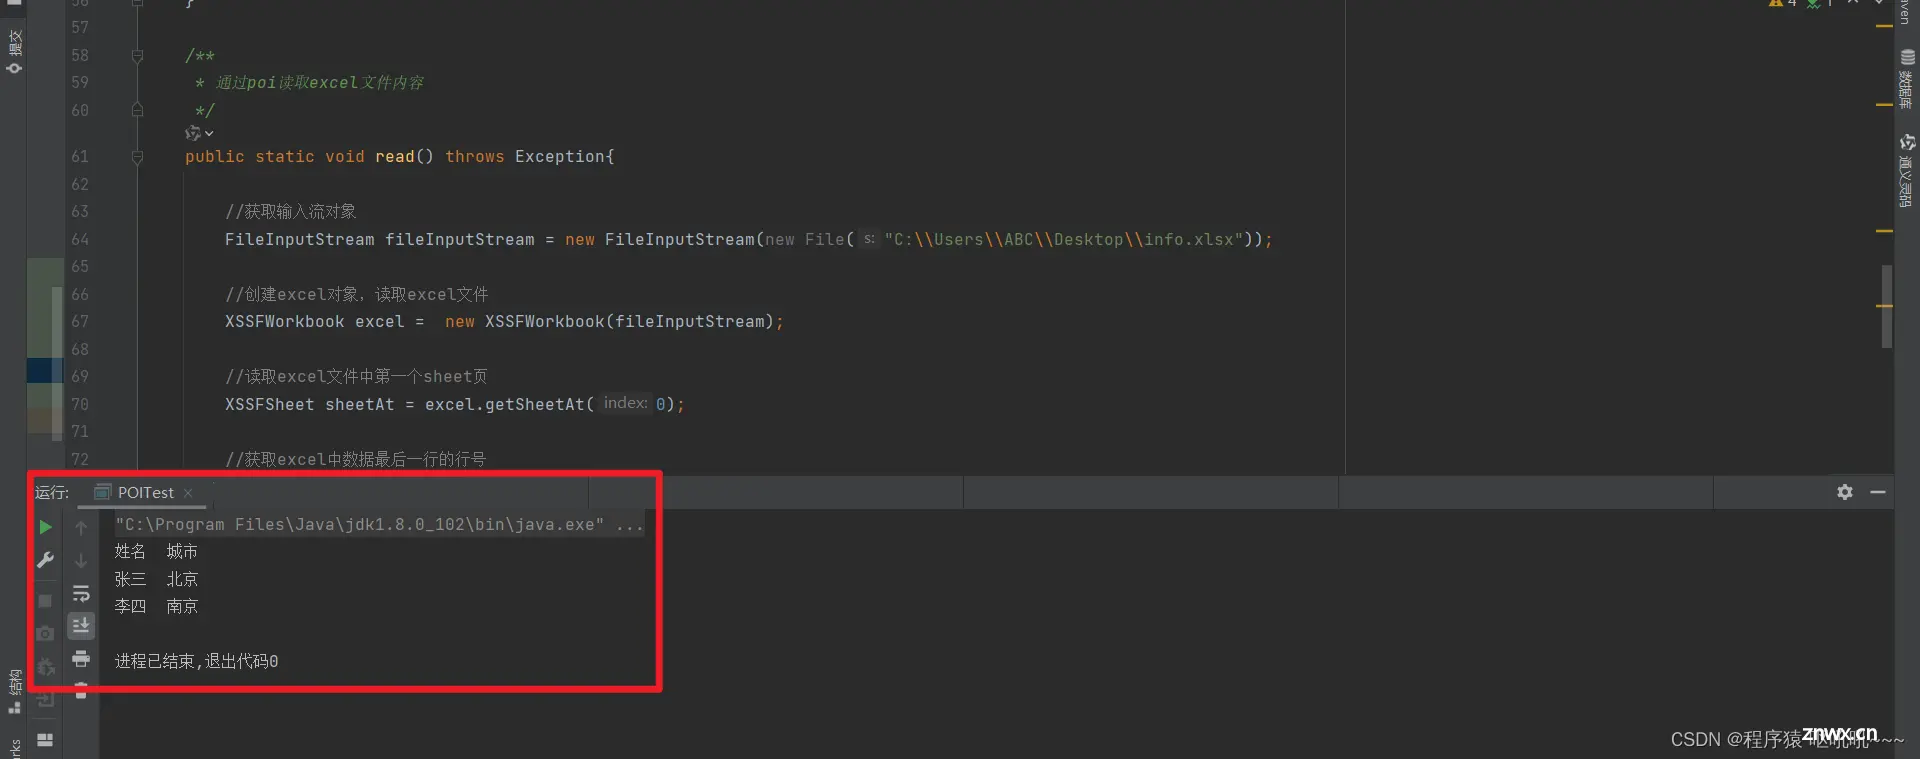Click the line number 70 in gutter

click(x=80, y=404)
